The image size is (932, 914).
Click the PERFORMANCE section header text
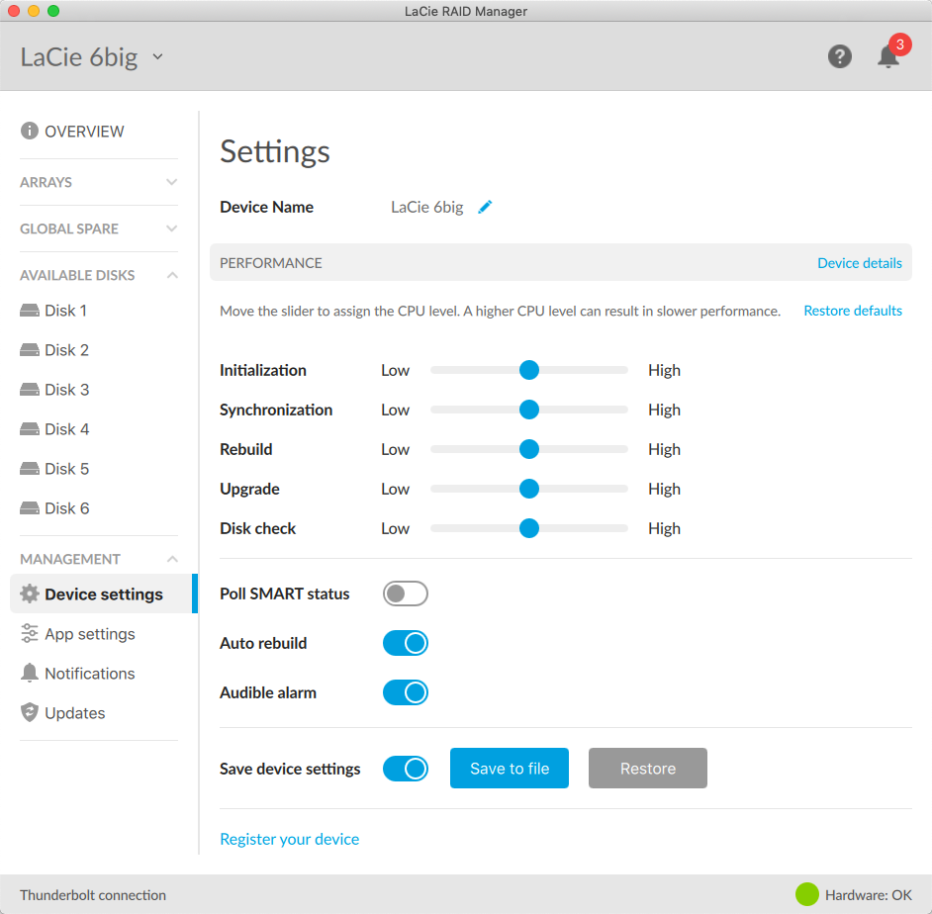pos(271,263)
